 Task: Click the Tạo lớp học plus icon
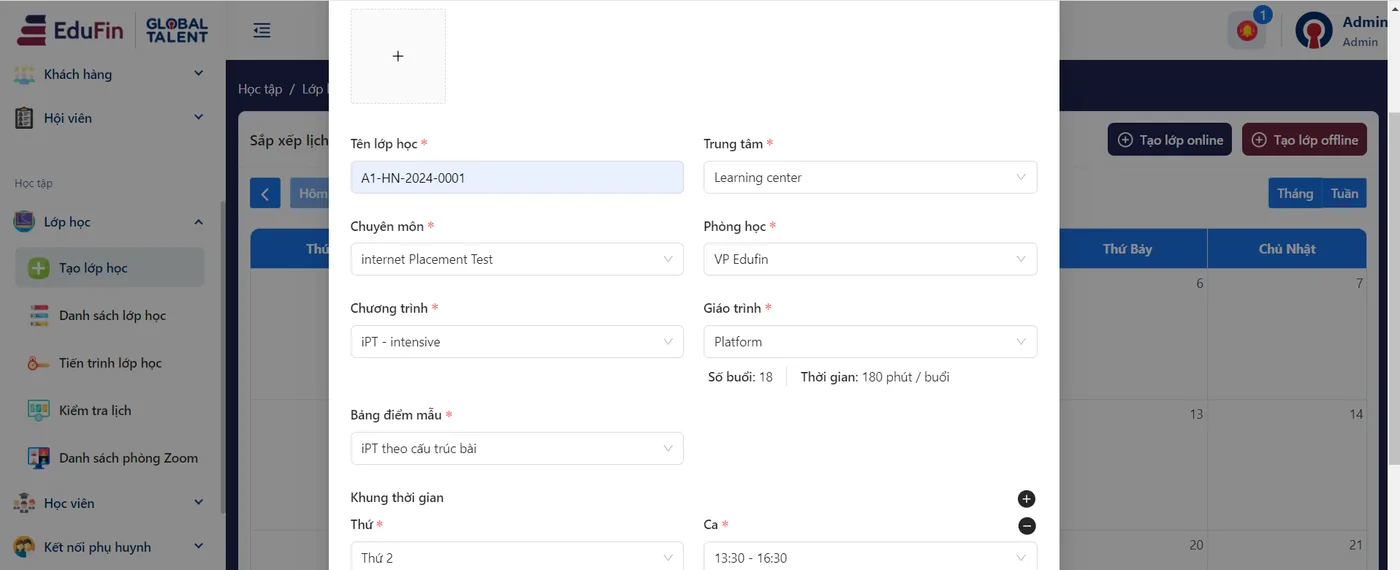[39, 268]
